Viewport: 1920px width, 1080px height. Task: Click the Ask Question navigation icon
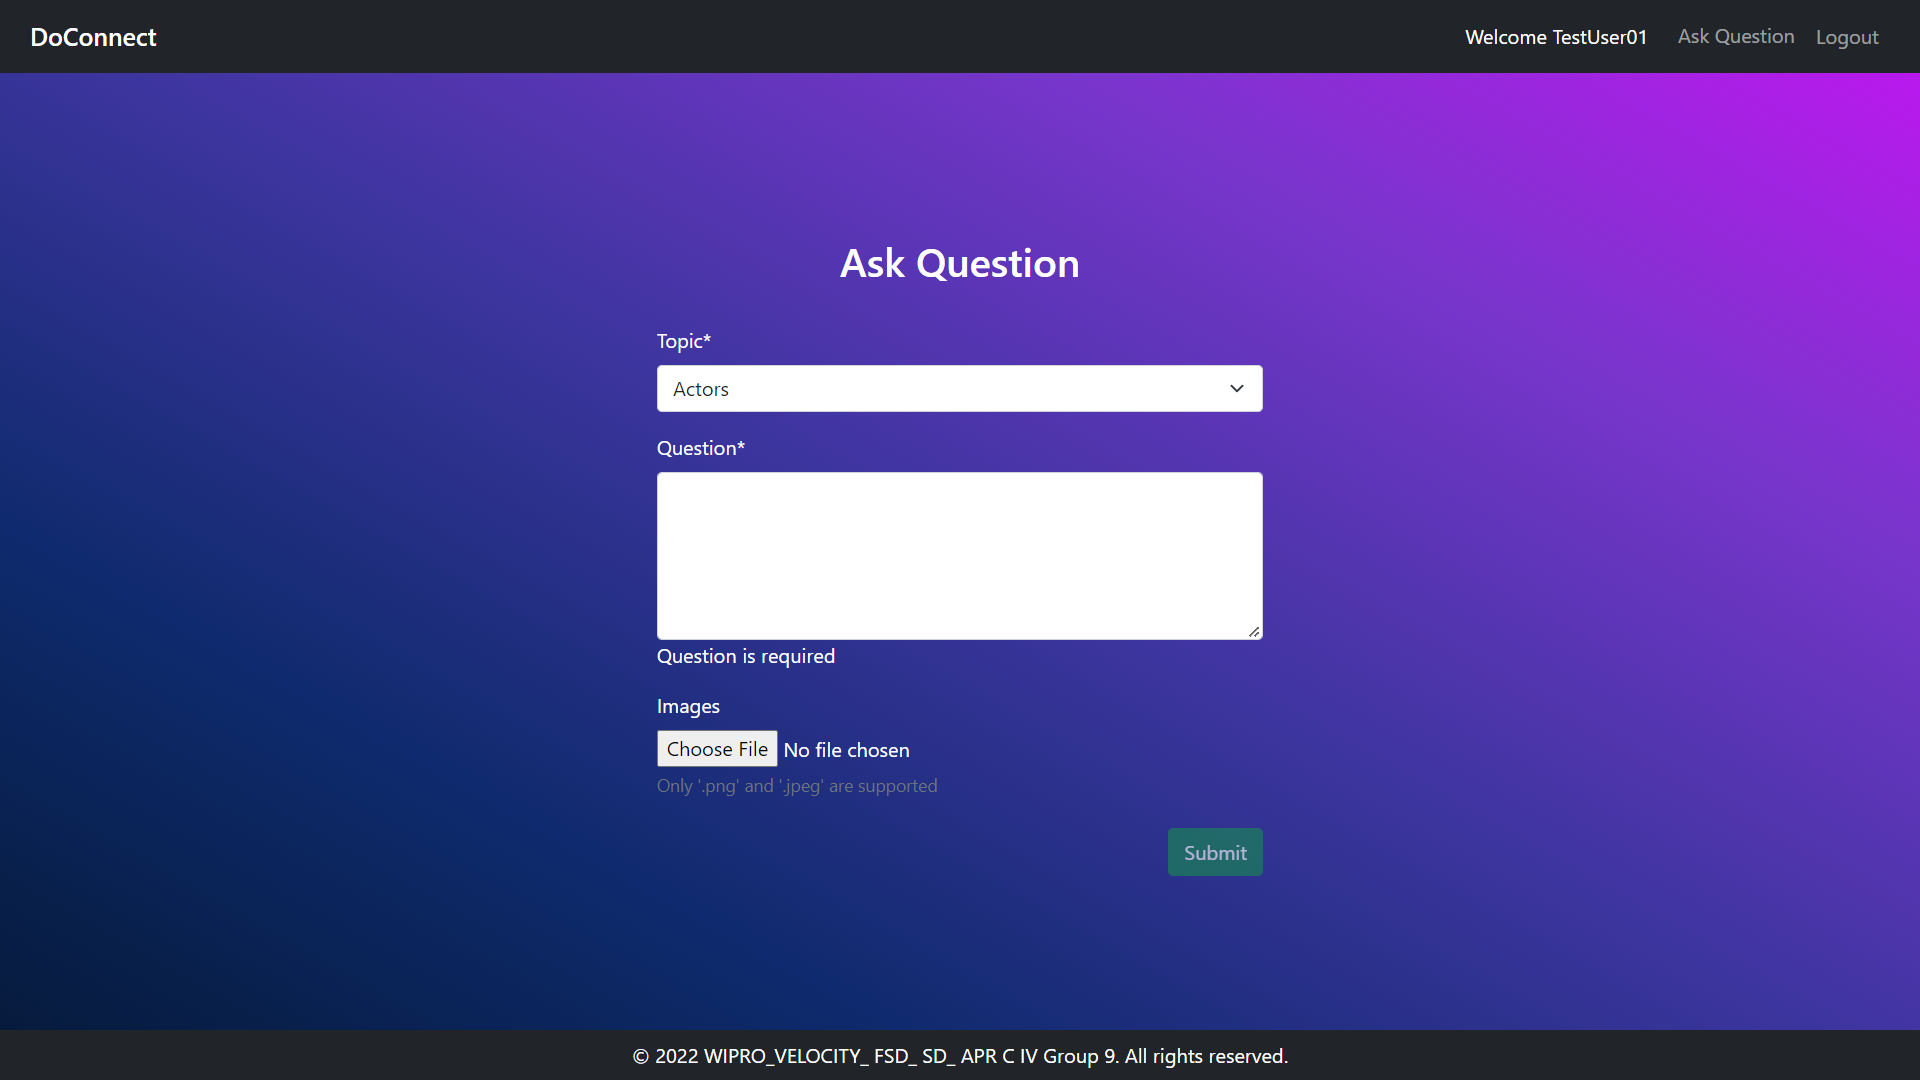[1735, 36]
